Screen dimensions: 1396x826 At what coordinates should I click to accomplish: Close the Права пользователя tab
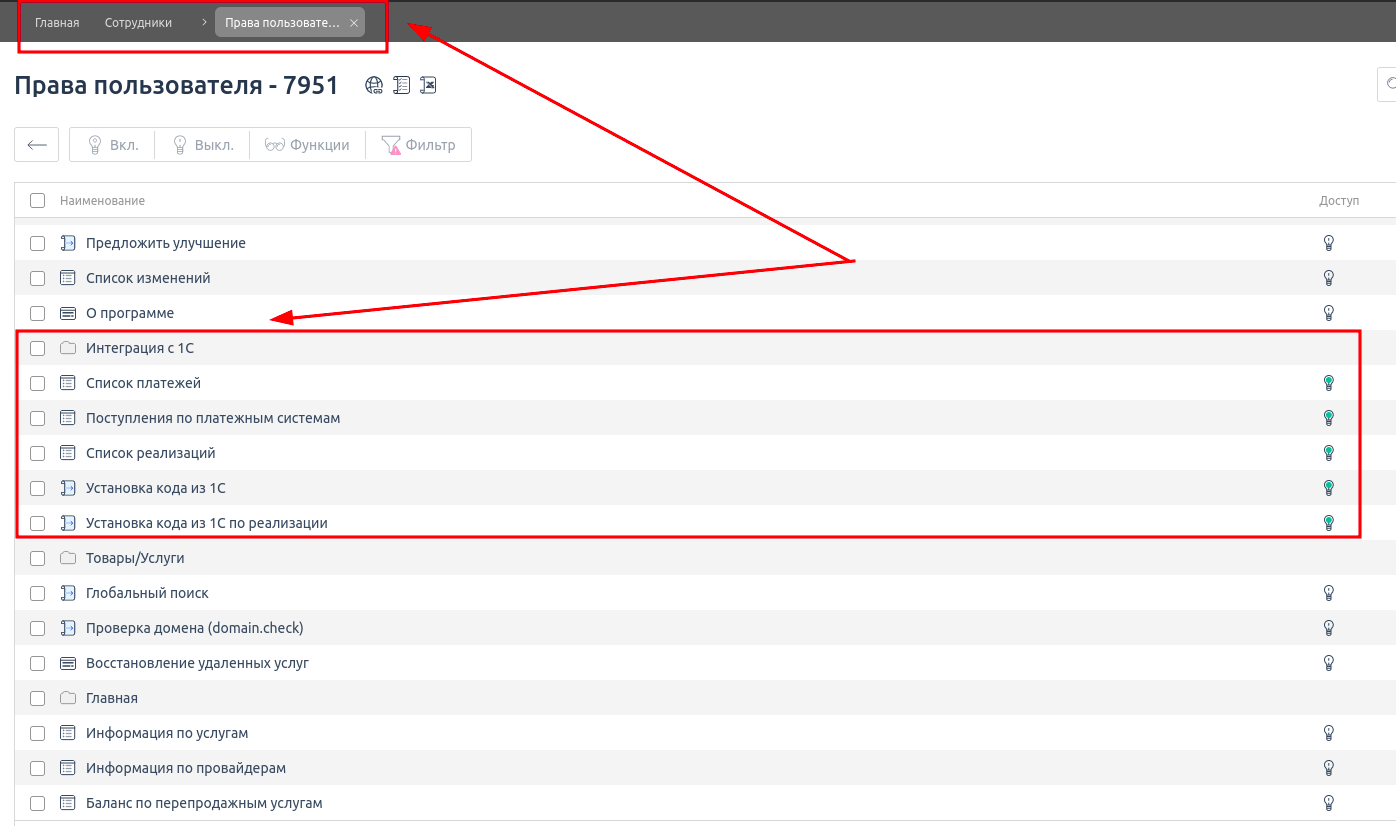[x=354, y=23]
